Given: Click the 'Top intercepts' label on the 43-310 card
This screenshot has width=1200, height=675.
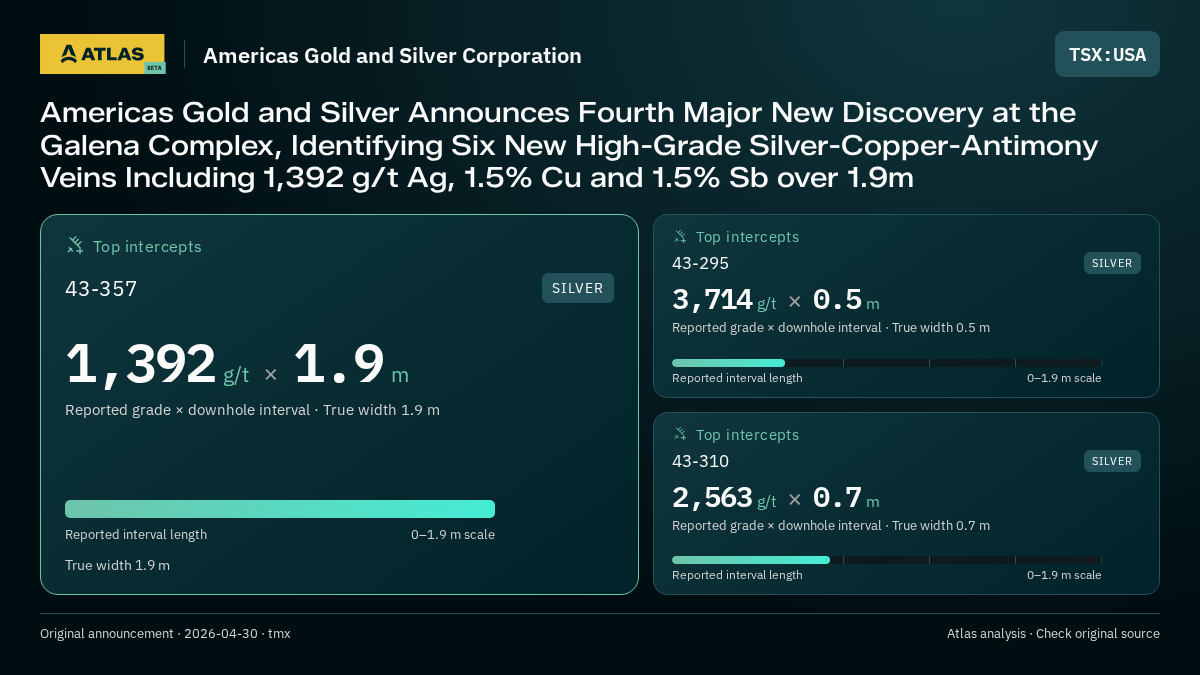Looking at the screenshot, I should (747, 435).
